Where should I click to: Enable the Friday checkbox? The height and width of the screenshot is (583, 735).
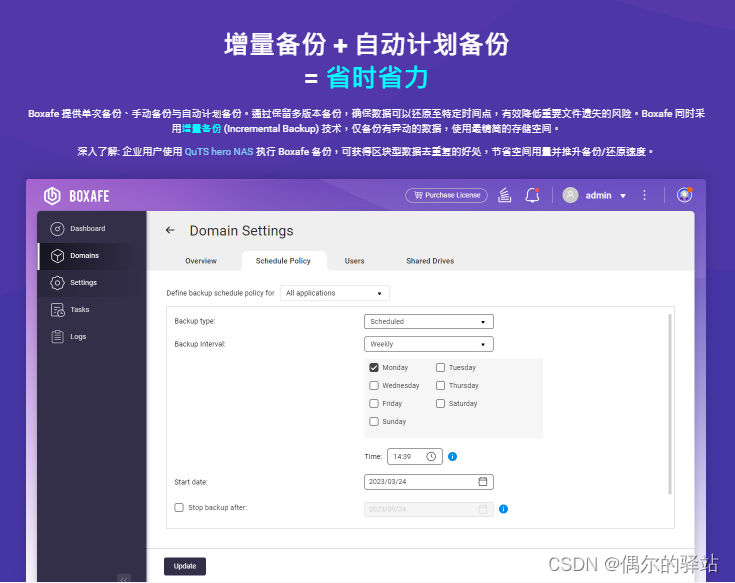(374, 404)
